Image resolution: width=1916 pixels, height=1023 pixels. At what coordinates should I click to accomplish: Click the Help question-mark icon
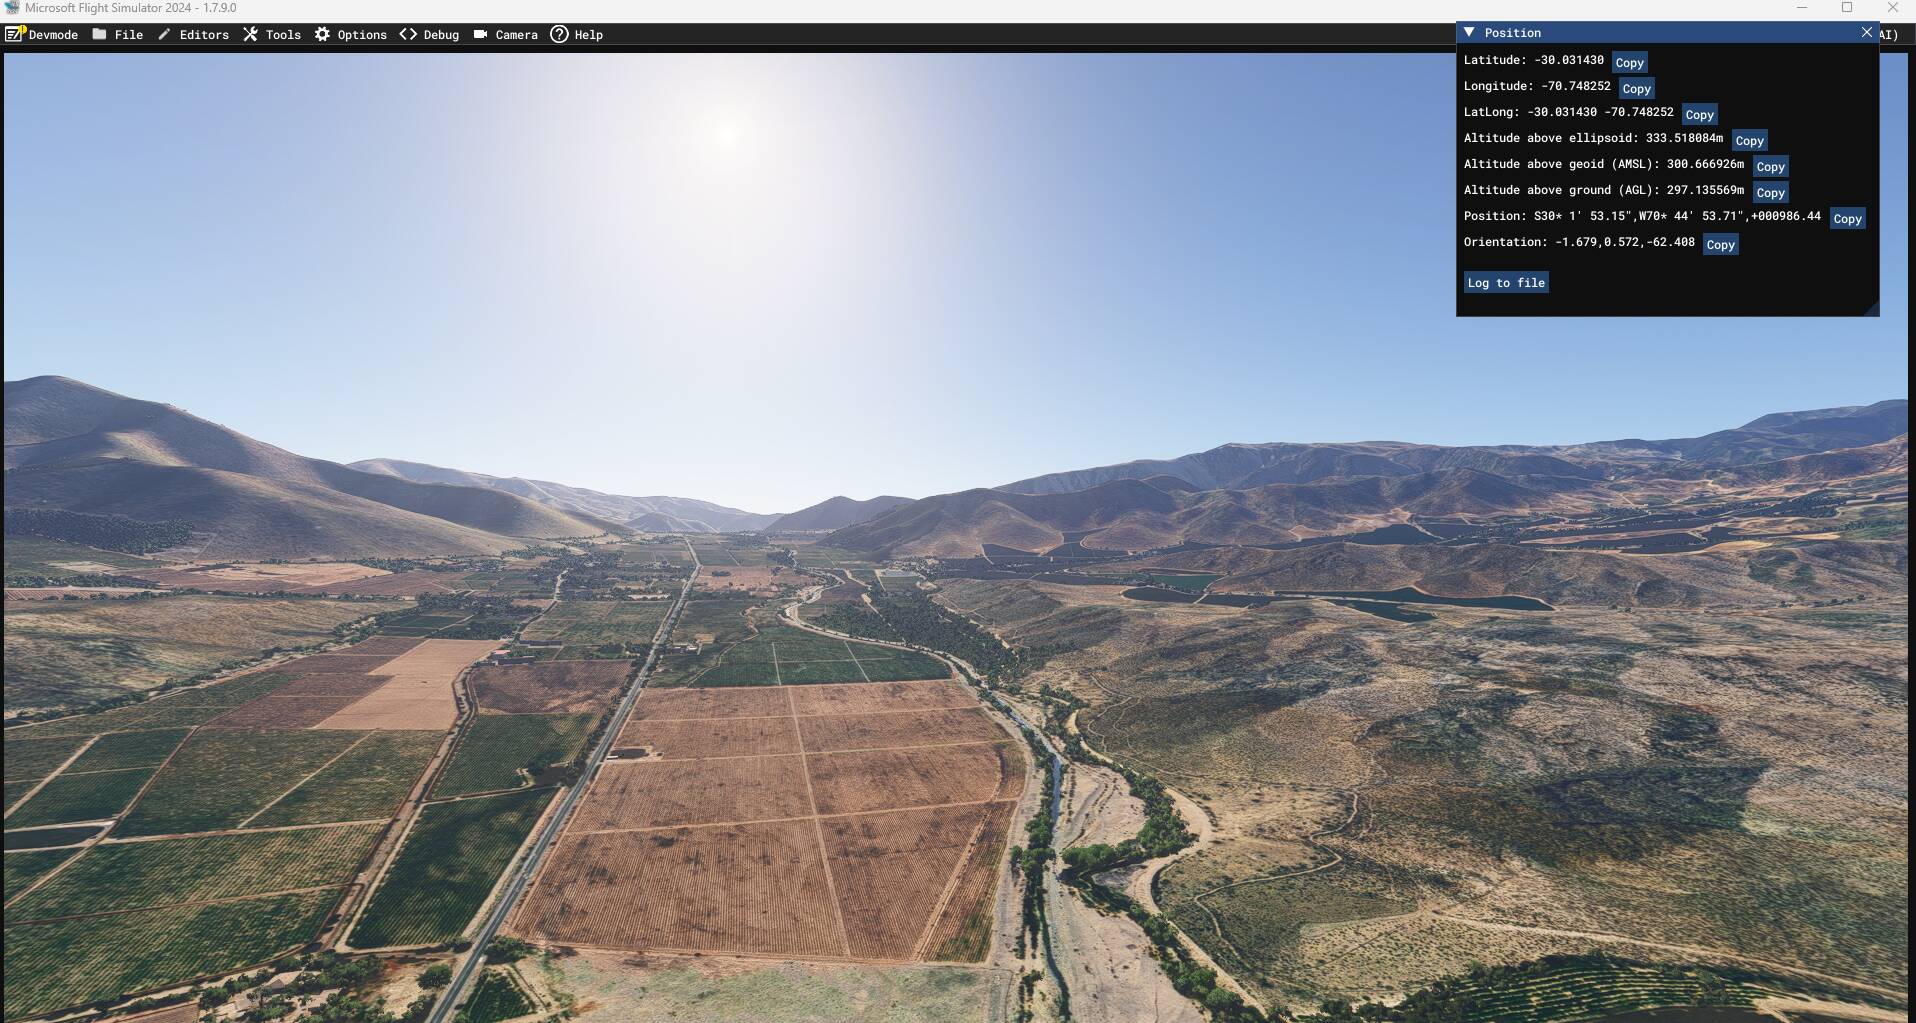(559, 34)
